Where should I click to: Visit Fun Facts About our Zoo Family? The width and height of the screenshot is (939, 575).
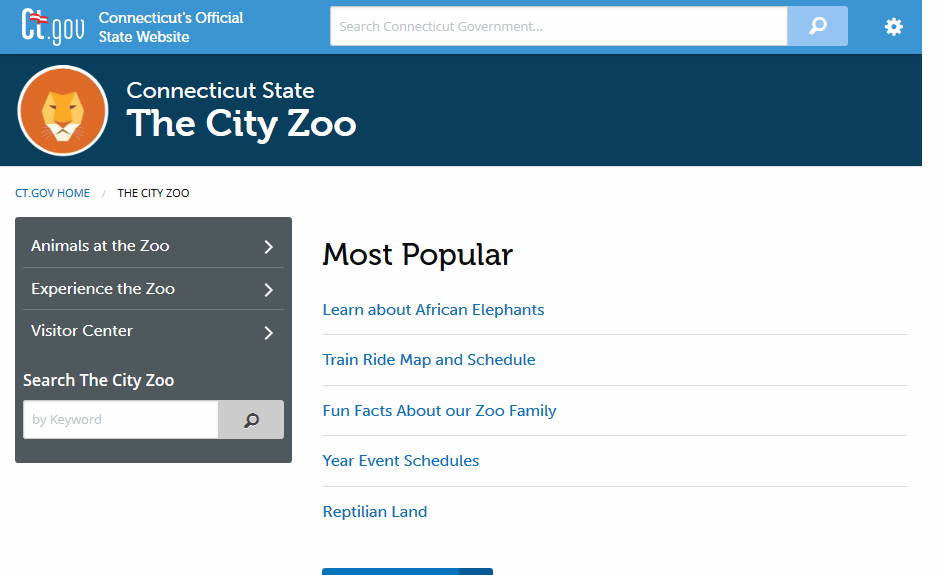click(x=439, y=411)
